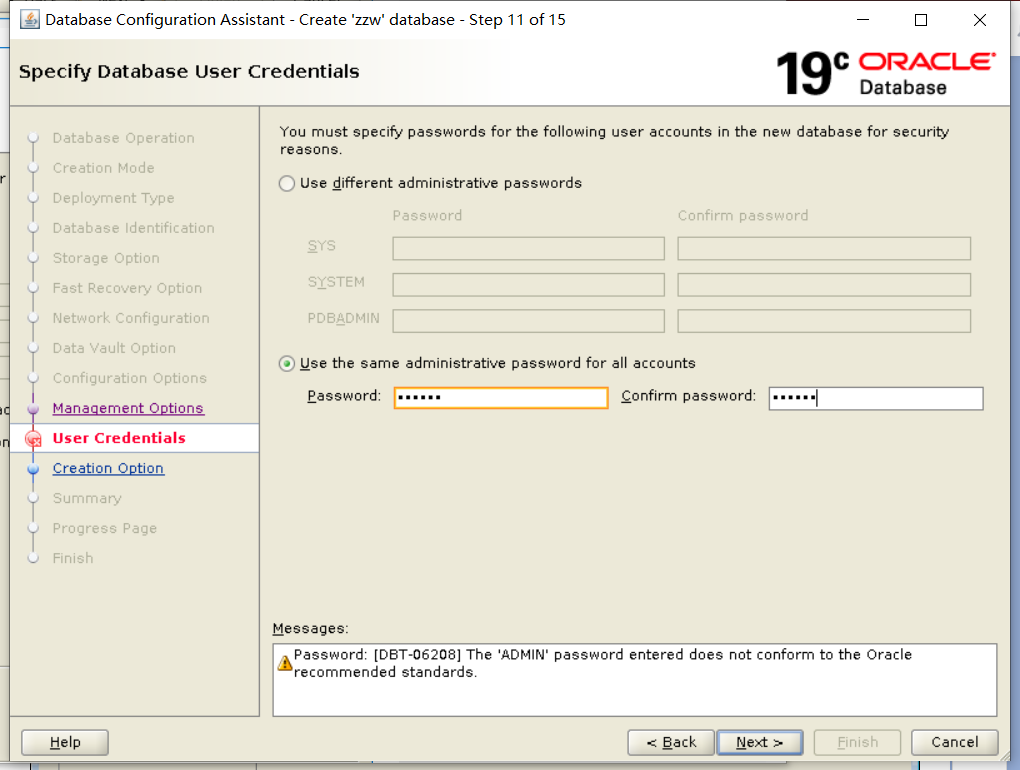Viewport: 1020px width, 770px height.
Task: Click the Cancel button
Action: pos(954,742)
